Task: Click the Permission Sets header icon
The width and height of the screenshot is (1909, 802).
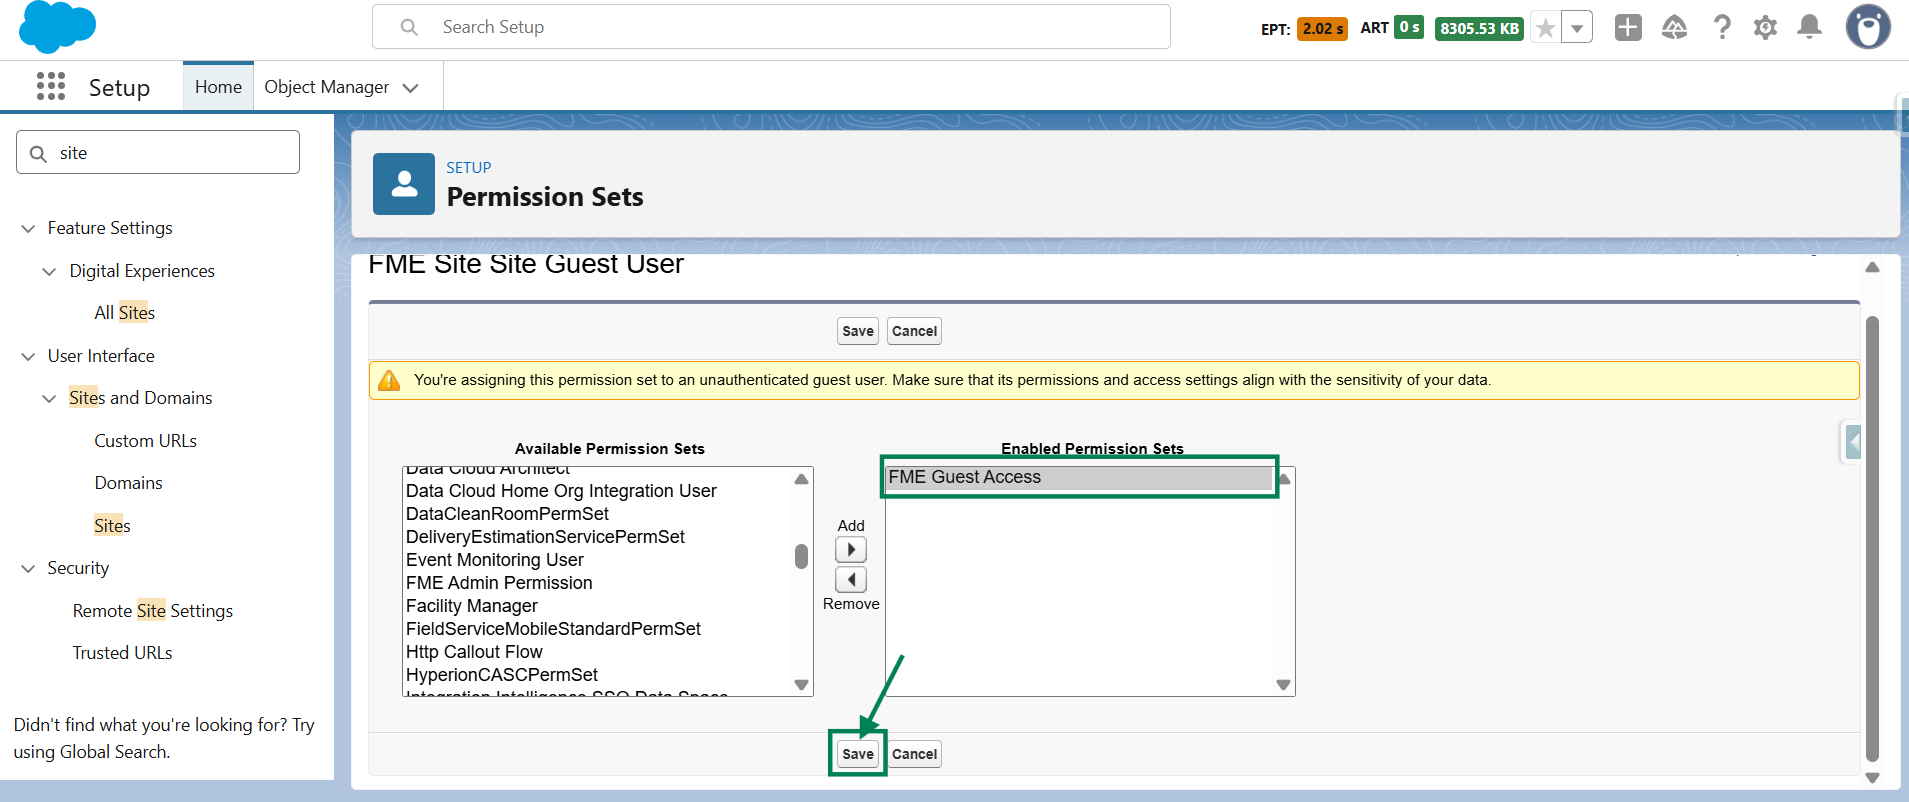Action: pos(404,184)
